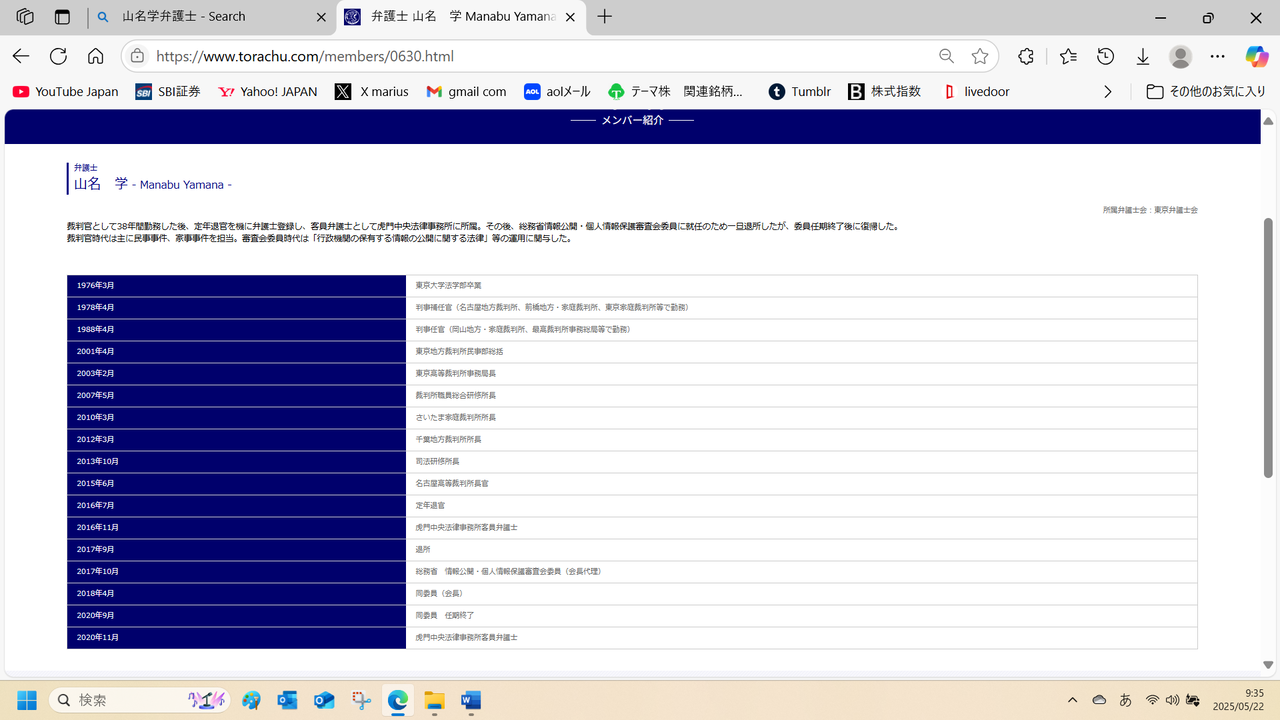Open the browser profile avatar
This screenshot has width=1280, height=720.
1180,56
